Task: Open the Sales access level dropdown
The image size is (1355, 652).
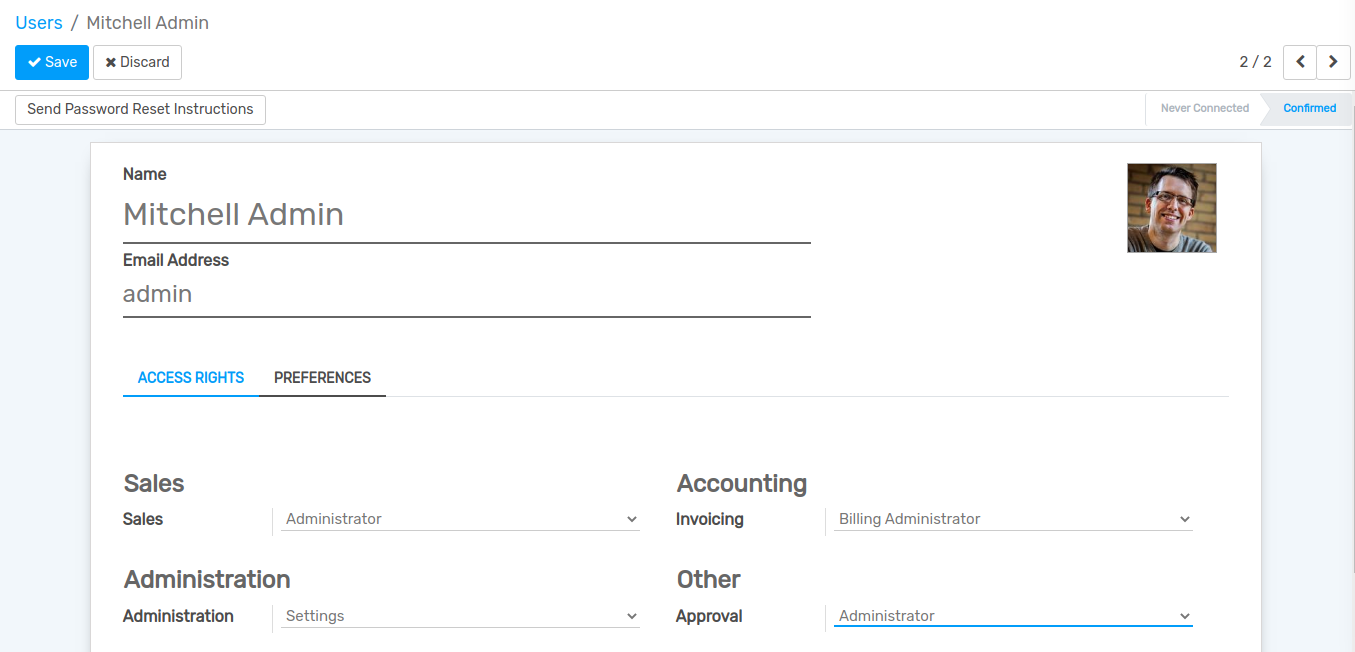Action: [x=460, y=519]
